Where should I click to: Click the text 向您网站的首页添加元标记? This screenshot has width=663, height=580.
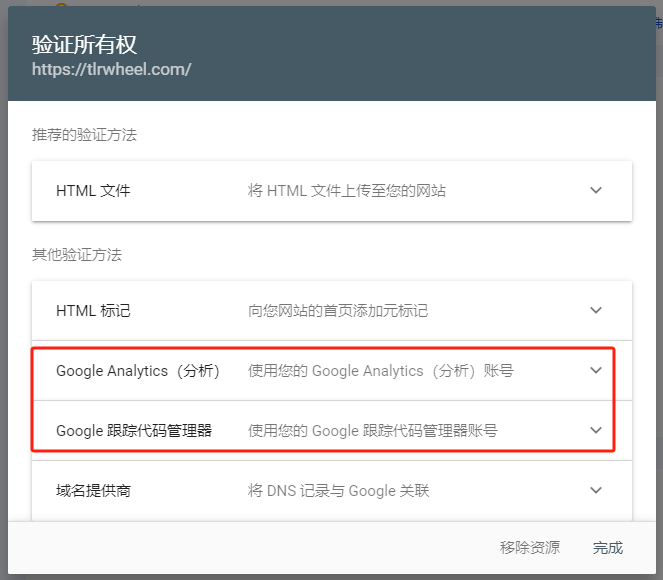(x=338, y=311)
